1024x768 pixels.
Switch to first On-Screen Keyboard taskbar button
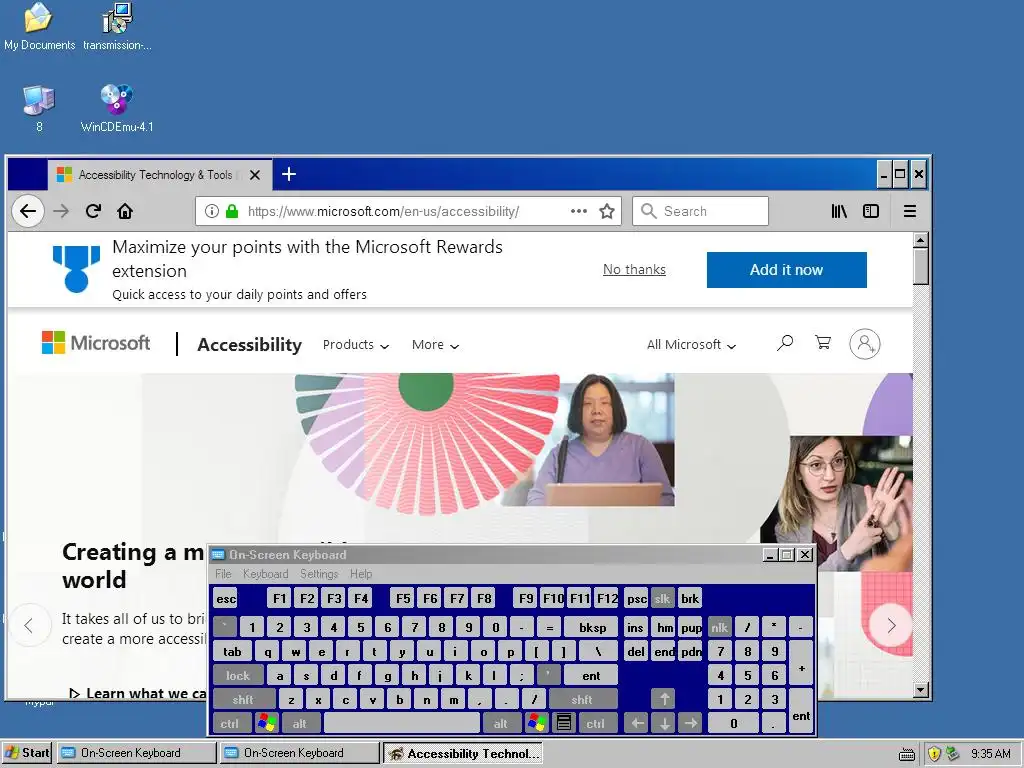click(136, 753)
